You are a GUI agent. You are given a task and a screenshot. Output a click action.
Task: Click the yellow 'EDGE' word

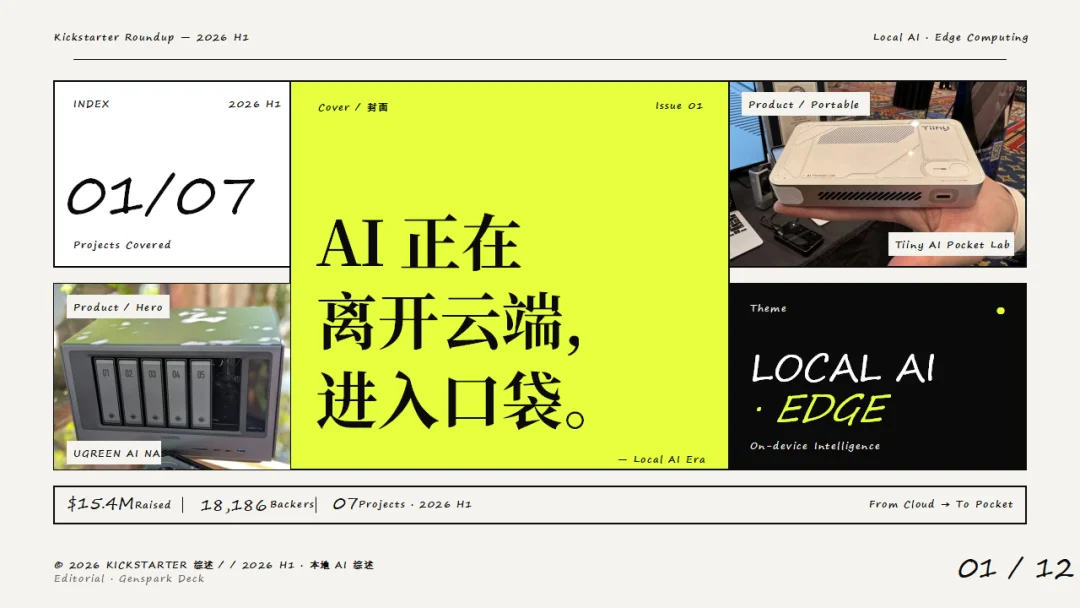833,409
